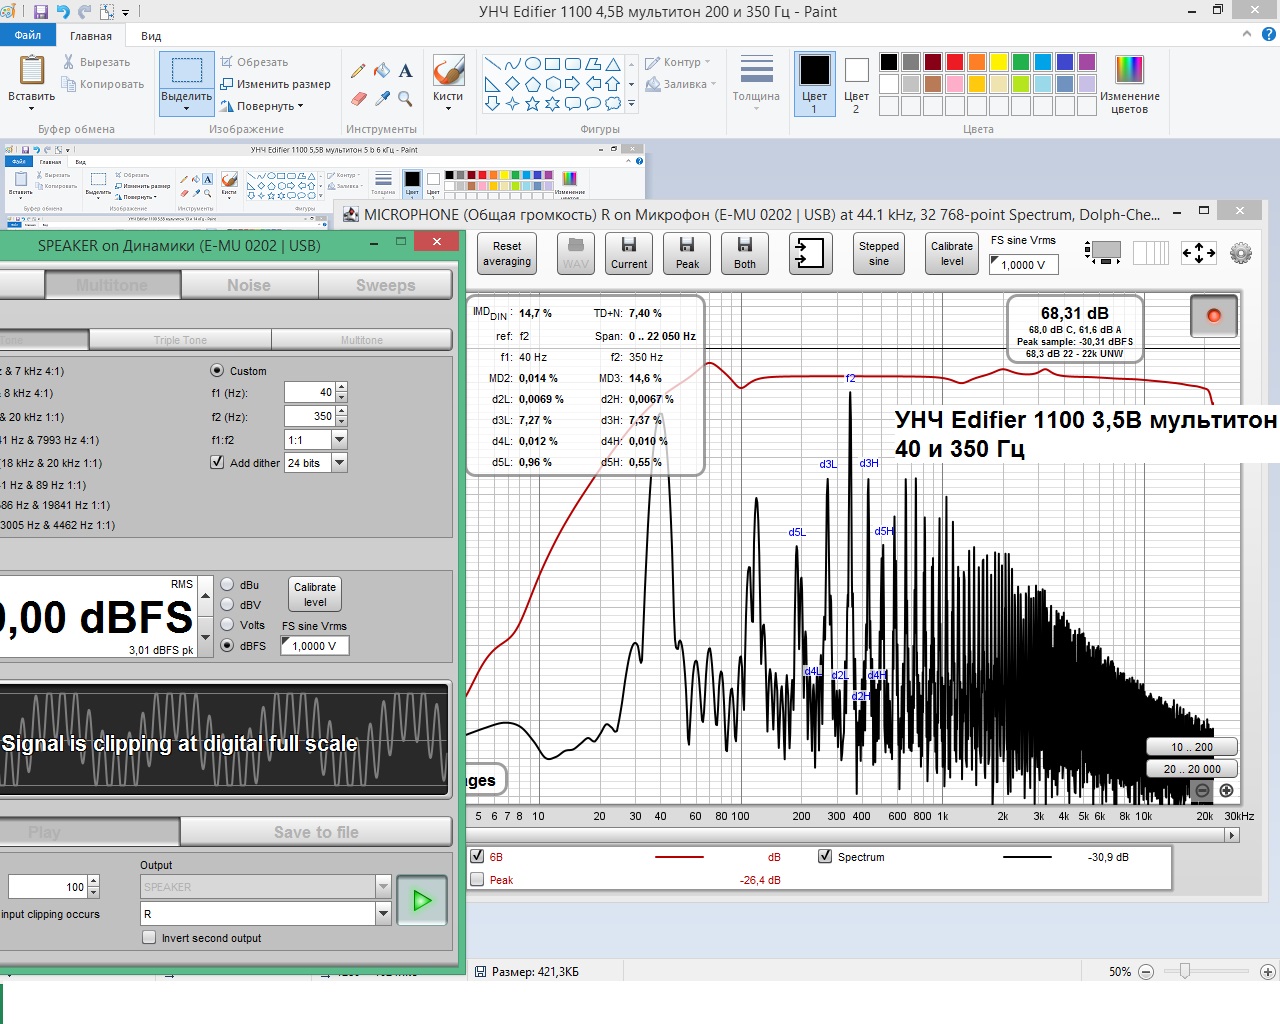Click the Reset averaging button
1280x1024 pixels.
(507, 253)
